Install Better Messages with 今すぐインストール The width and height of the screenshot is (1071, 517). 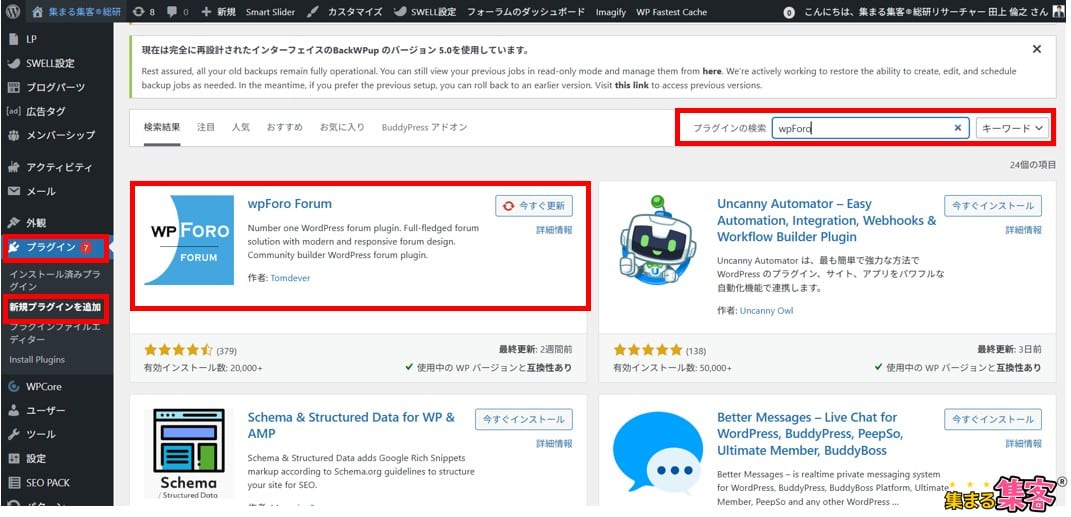(x=993, y=419)
